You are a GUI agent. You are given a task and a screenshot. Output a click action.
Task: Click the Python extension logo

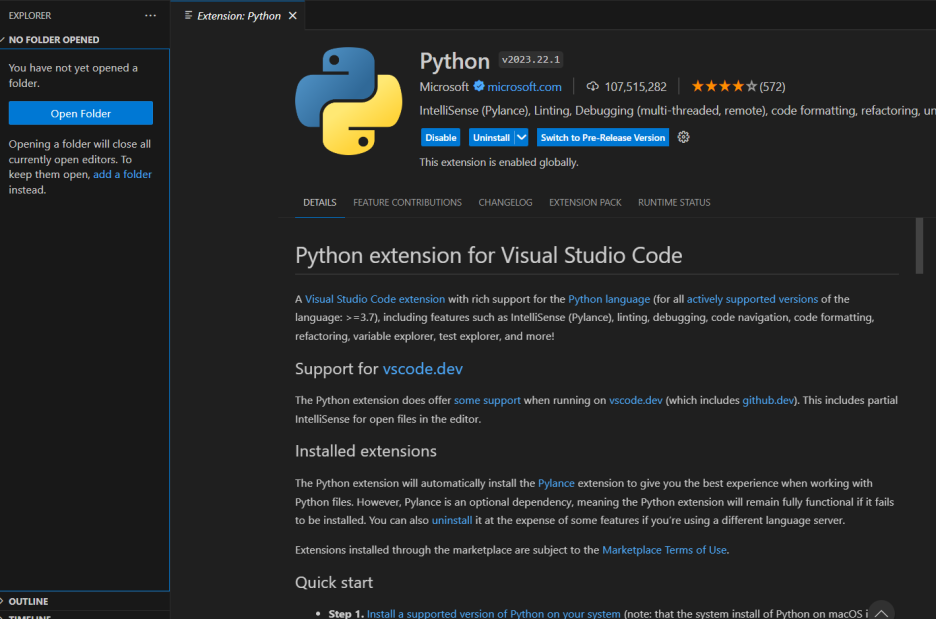349,101
